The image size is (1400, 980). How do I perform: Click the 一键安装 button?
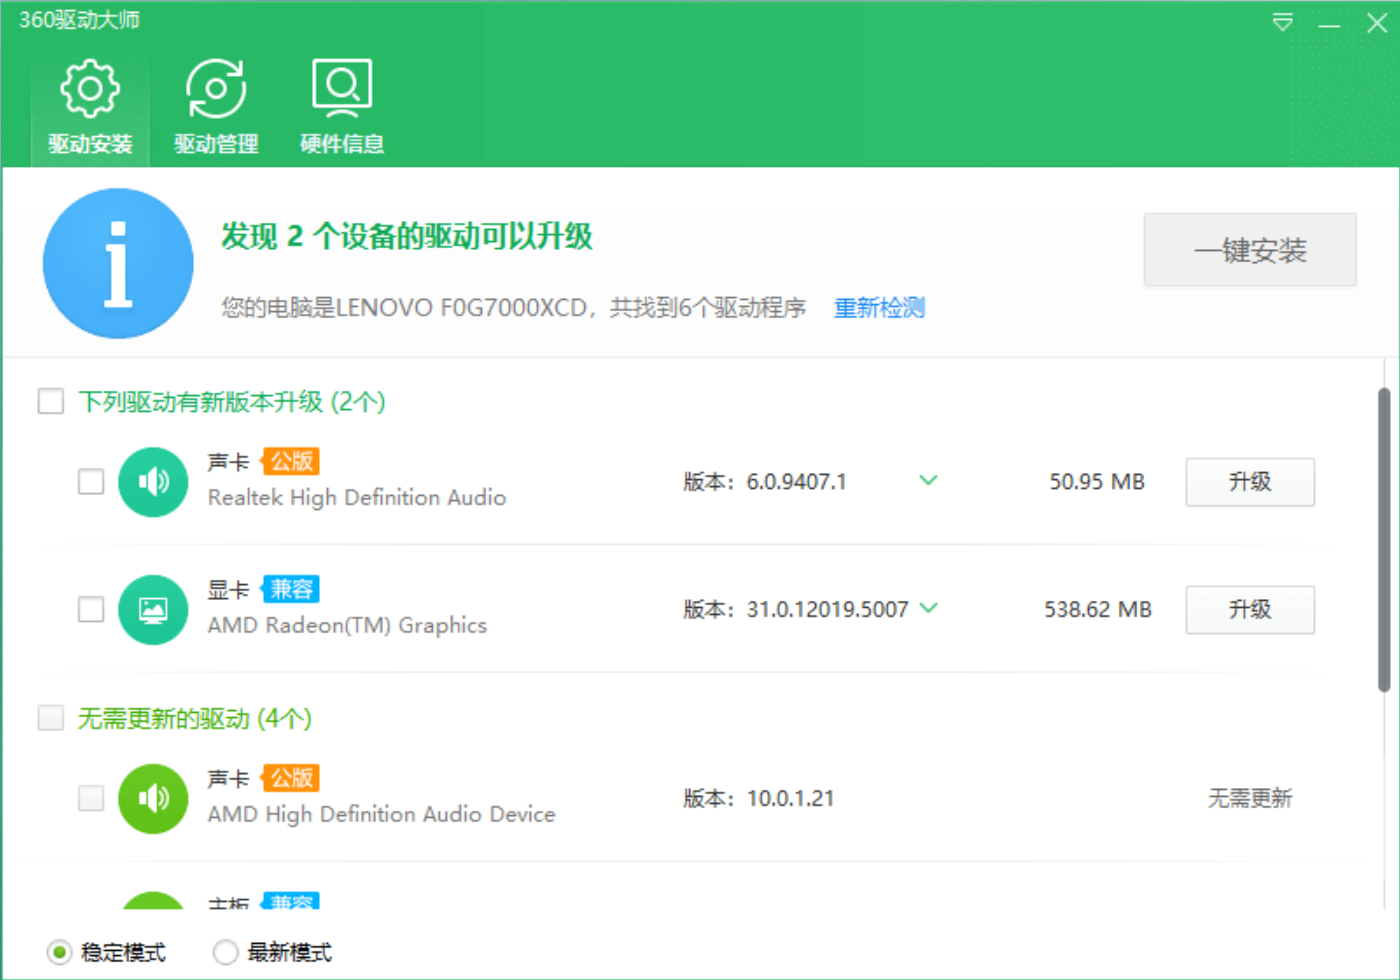pos(1250,250)
